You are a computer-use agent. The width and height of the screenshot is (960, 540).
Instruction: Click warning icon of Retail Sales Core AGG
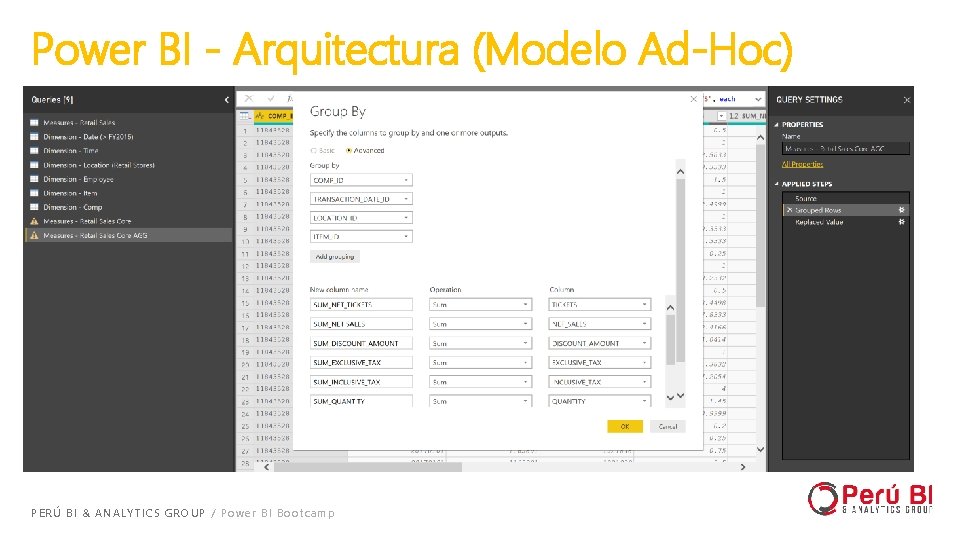tap(34, 235)
